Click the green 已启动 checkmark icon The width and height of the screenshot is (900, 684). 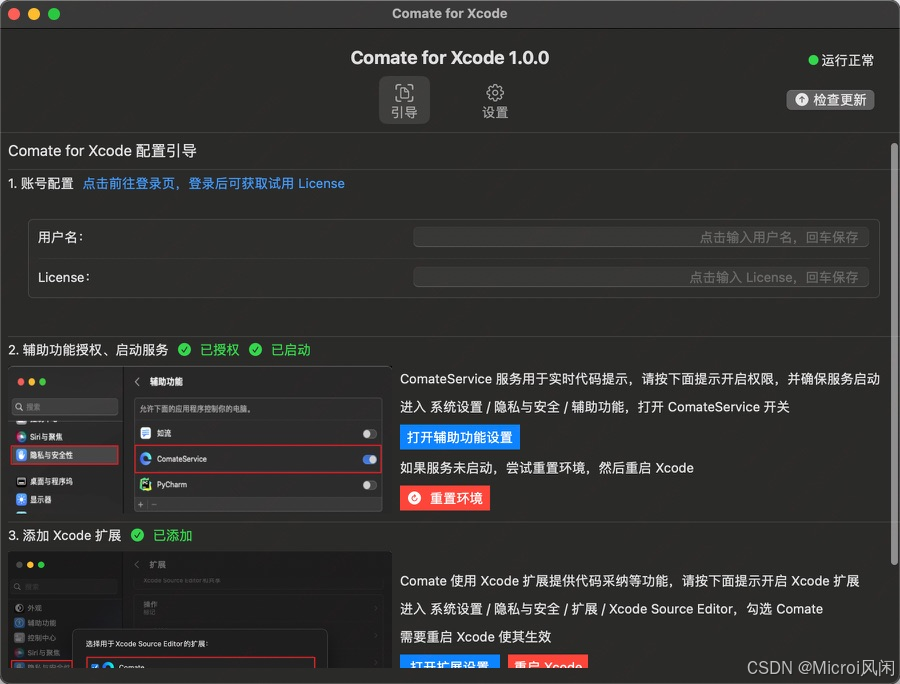[255, 349]
